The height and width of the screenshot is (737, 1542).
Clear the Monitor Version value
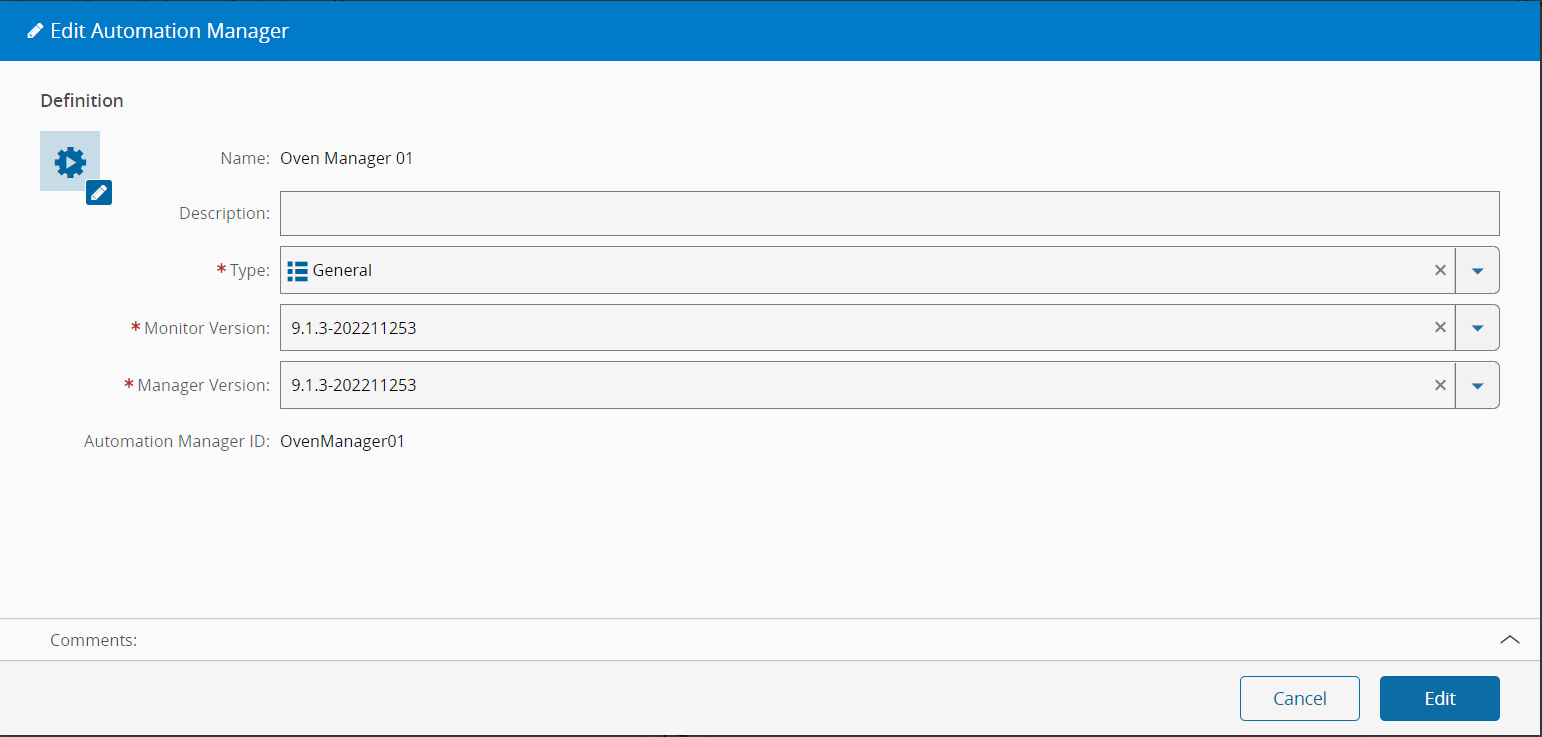tap(1440, 327)
